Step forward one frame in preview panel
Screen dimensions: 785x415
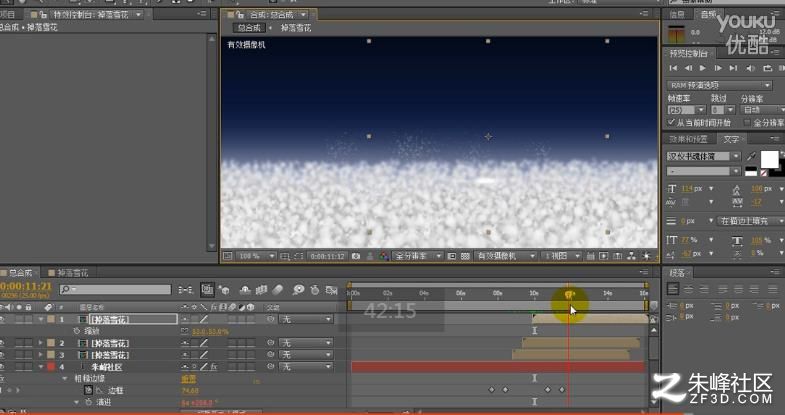tap(718, 68)
